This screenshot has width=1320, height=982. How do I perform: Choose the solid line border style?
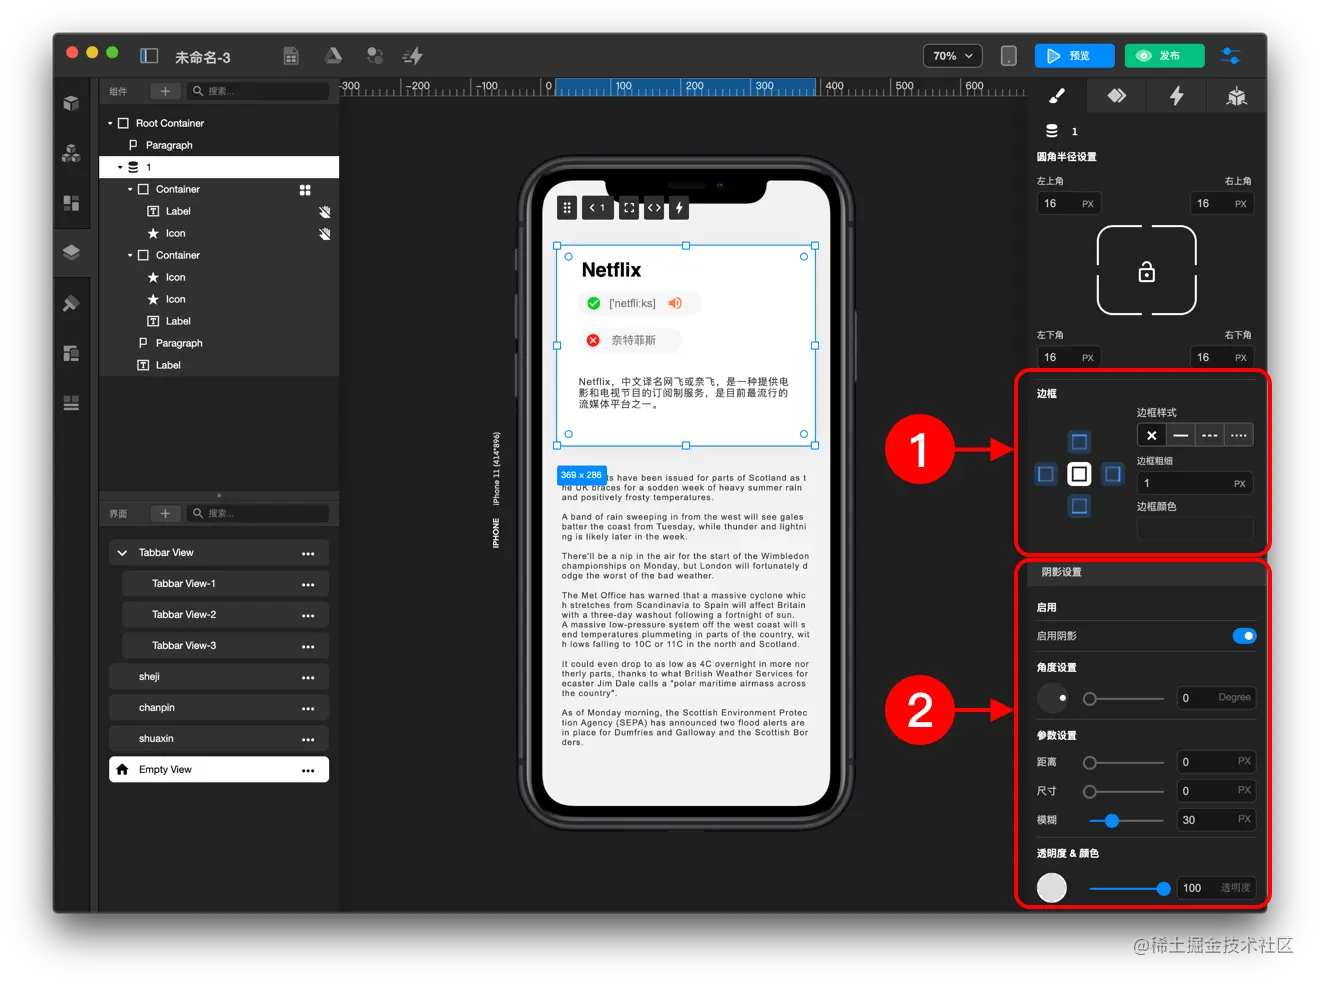click(1181, 435)
